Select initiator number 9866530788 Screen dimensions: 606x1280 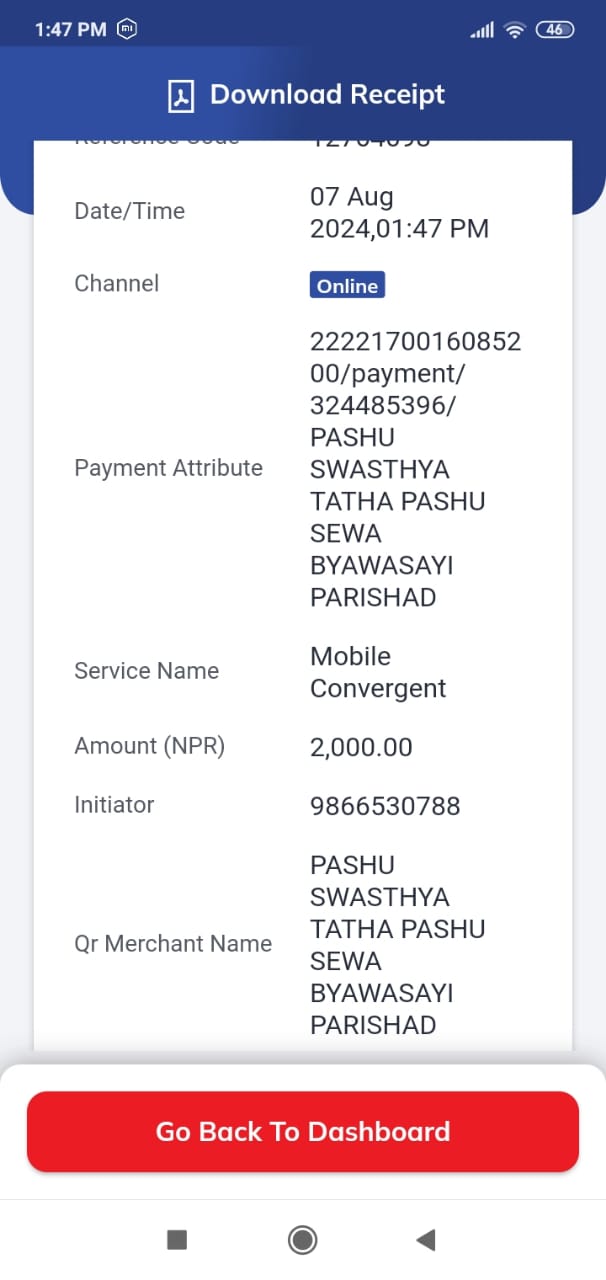[x=385, y=806]
